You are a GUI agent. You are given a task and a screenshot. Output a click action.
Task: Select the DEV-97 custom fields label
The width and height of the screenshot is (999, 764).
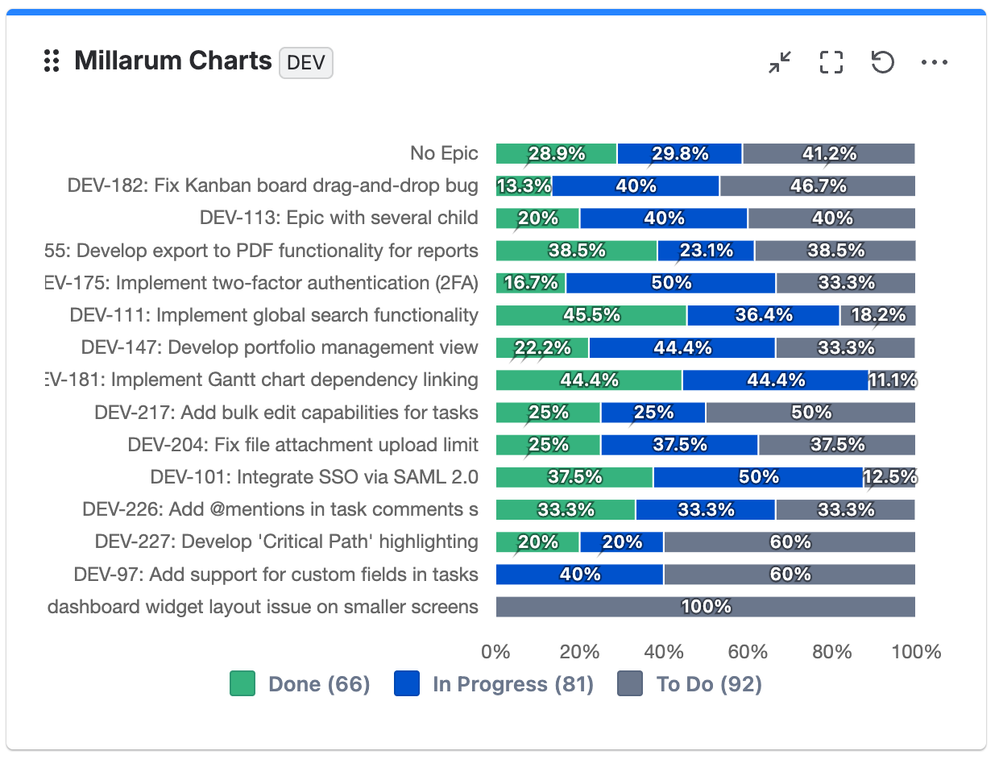[276, 575]
